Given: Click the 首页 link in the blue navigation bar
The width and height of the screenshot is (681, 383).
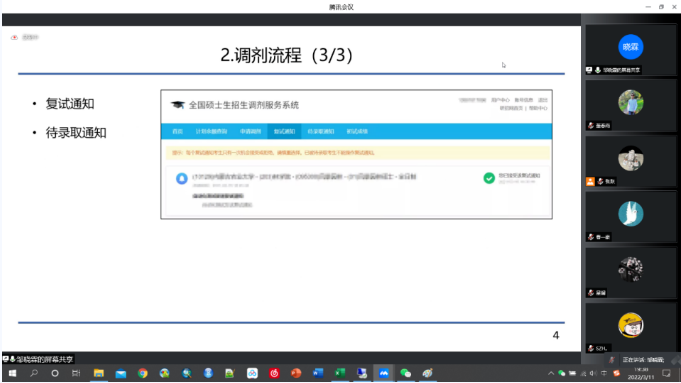Looking at the screenshot, I should tap(177, 131).
